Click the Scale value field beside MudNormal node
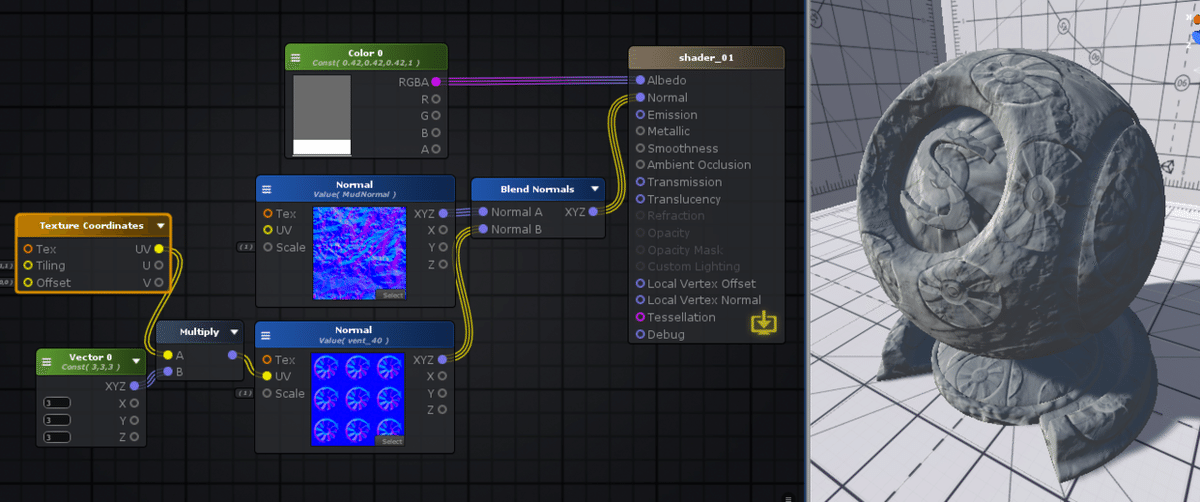 point(246,247)
